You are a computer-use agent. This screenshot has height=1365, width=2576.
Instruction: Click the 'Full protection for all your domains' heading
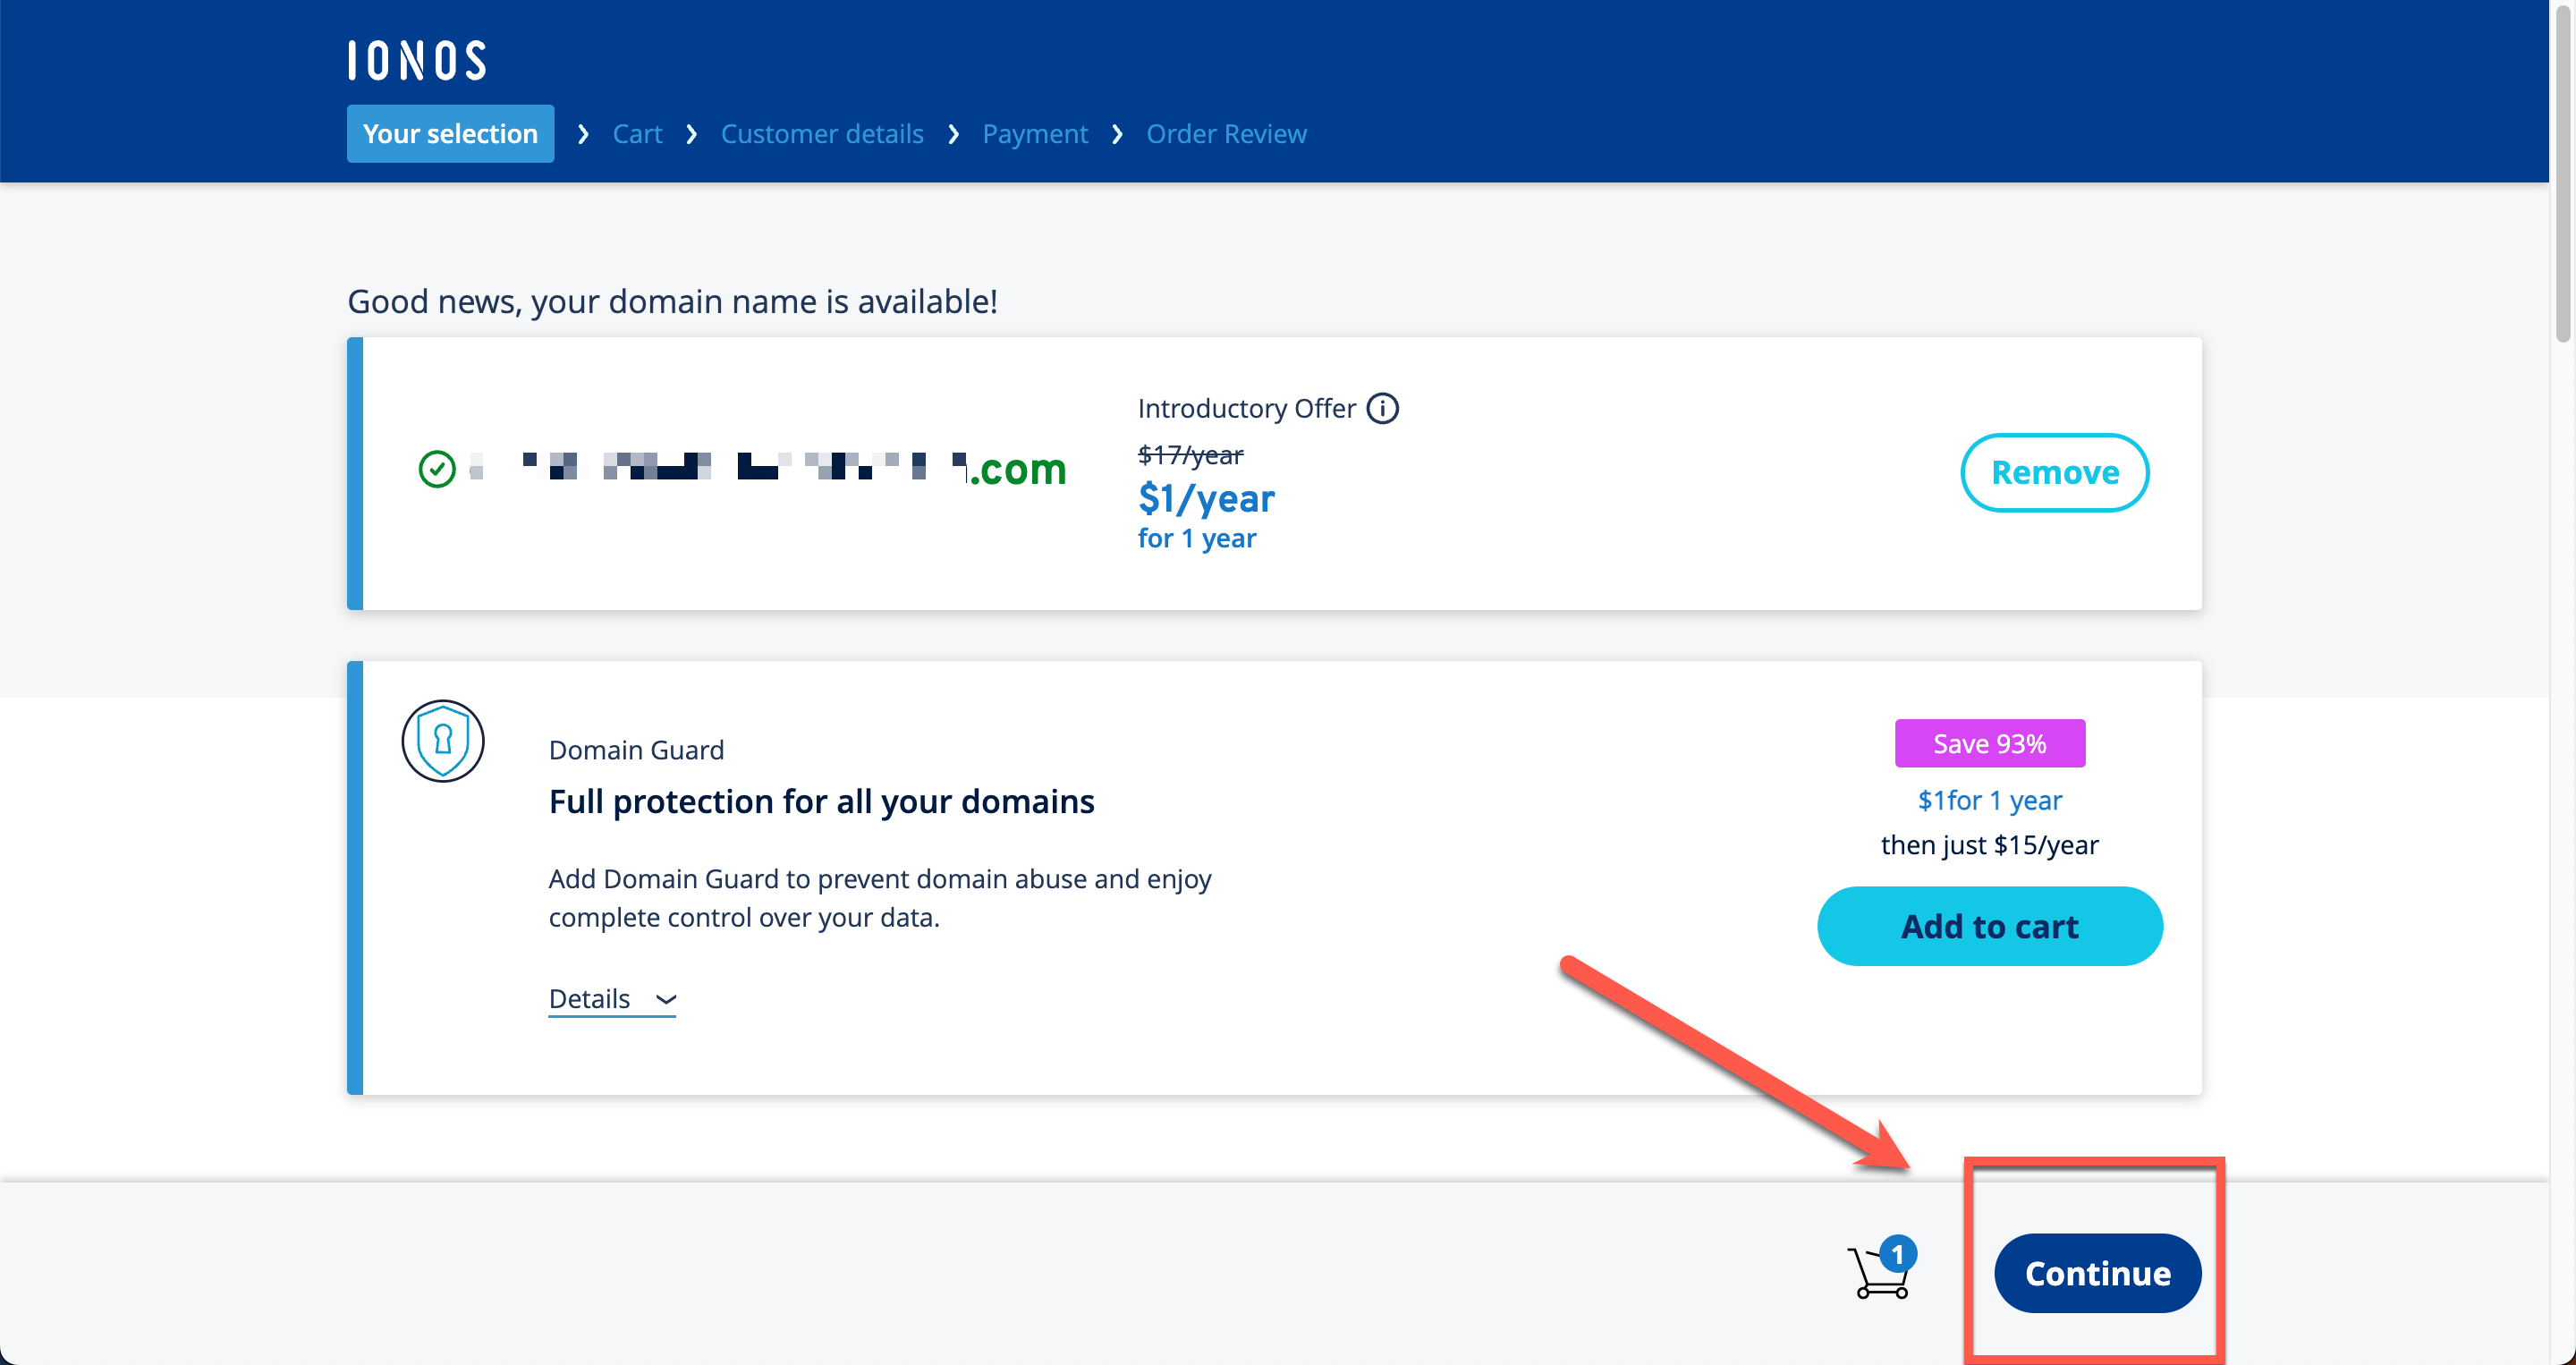point(821,801)
